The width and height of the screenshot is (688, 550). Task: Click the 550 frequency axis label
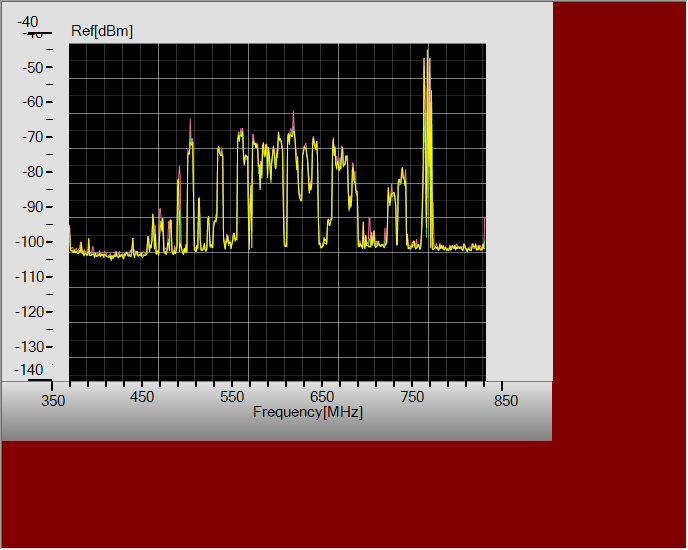[x=232, y=397]
